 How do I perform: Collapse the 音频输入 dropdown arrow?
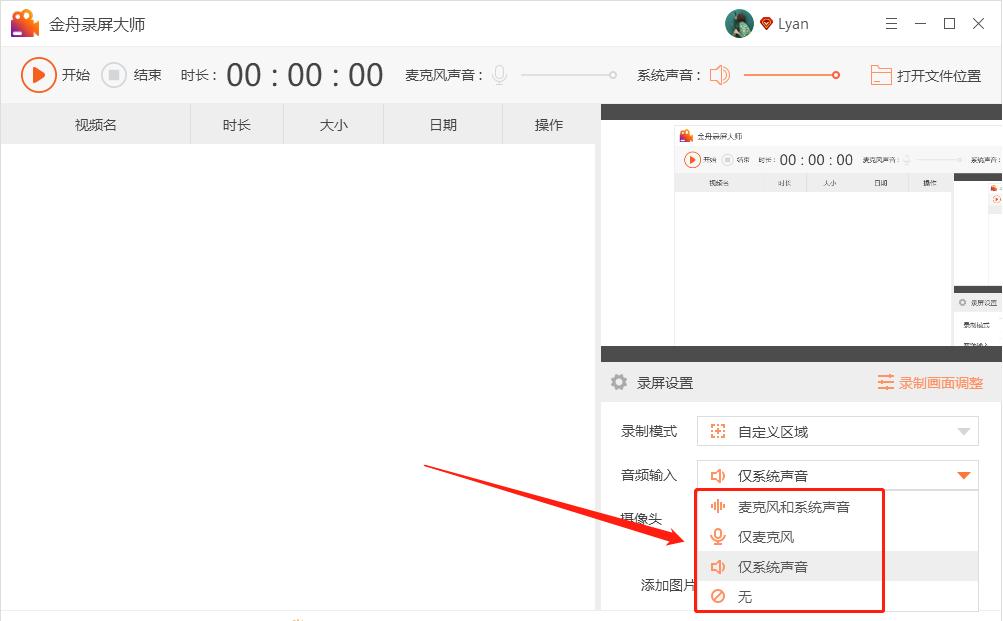964,475
